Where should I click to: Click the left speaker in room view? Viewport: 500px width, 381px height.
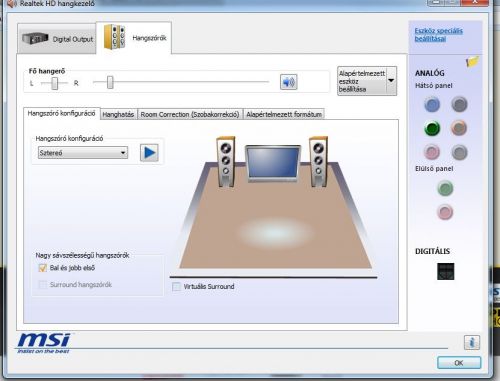226,161
